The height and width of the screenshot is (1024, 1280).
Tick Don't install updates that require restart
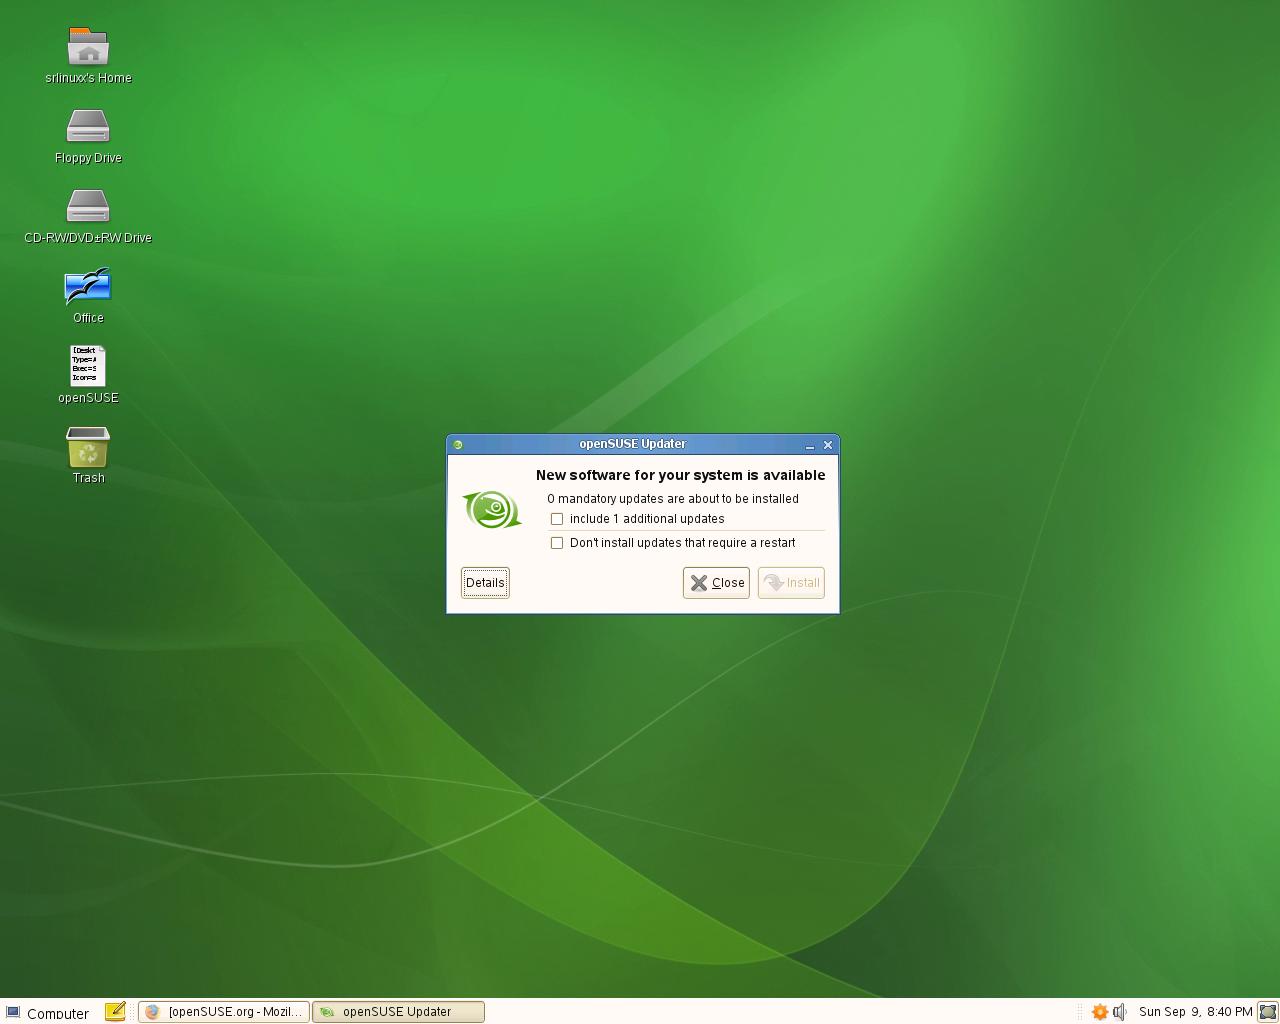click(x=557, y=543)
